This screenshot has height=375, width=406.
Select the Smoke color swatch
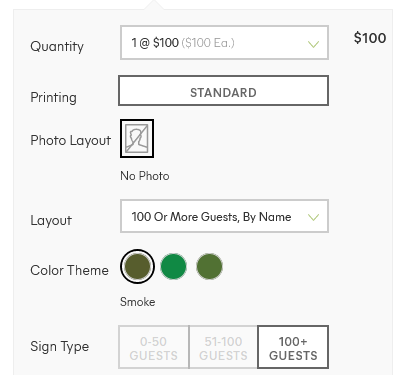pos(137,266)
